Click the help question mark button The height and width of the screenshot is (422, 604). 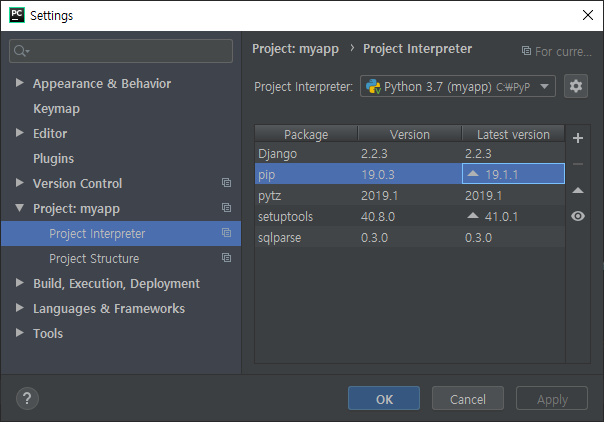[27, 398]
